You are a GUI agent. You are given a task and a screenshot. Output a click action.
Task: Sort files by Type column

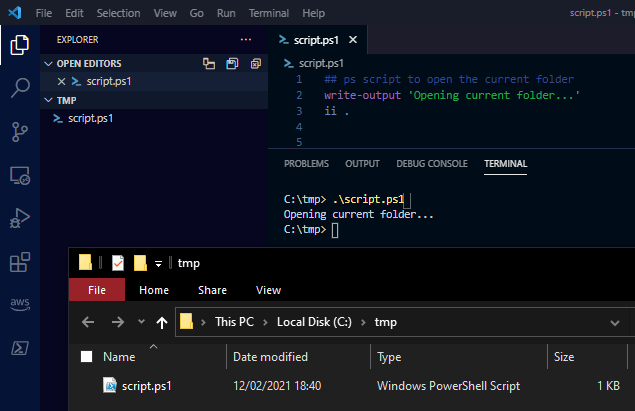[389, 357]
